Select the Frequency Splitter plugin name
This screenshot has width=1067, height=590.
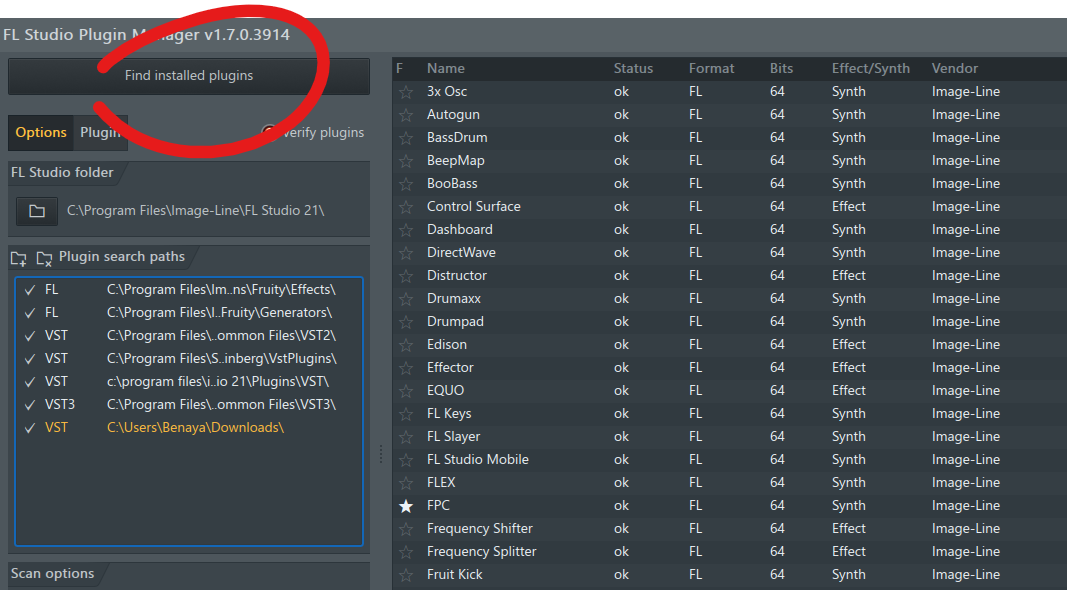pos(481,551)
